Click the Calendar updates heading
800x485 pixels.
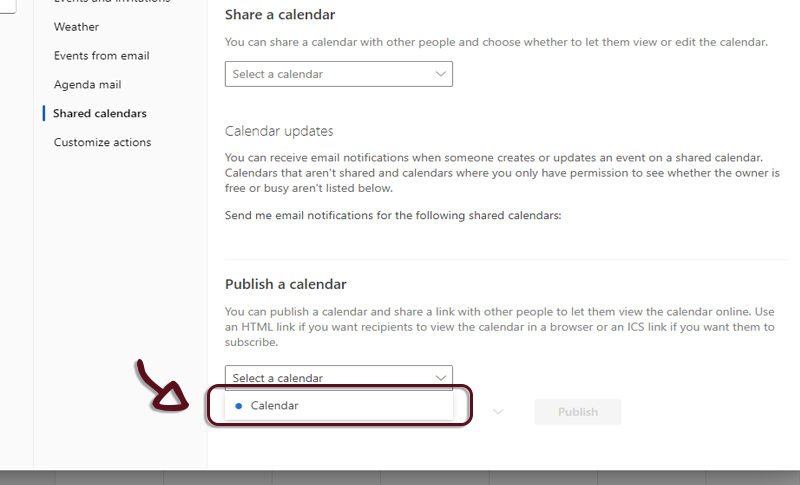279,131
